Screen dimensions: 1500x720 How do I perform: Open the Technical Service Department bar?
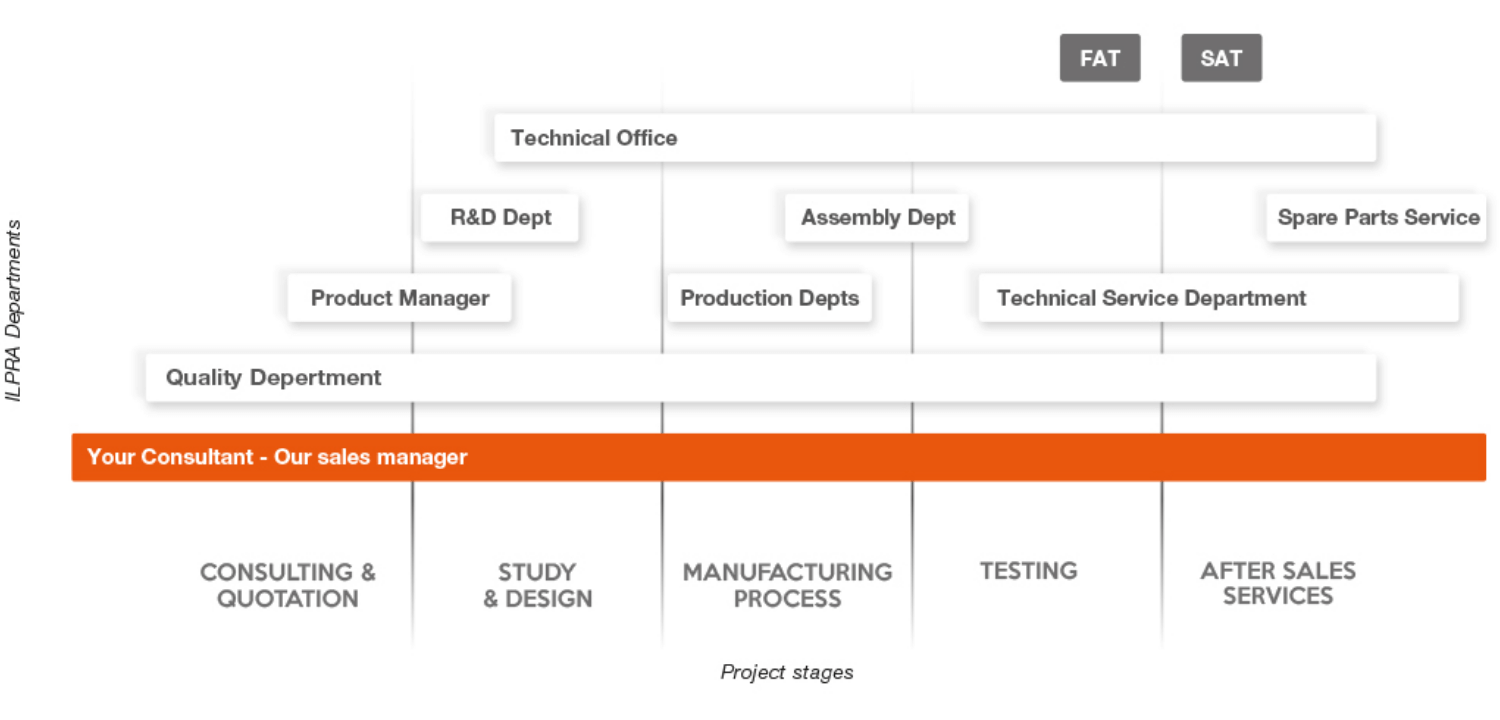coord(1218,298)
